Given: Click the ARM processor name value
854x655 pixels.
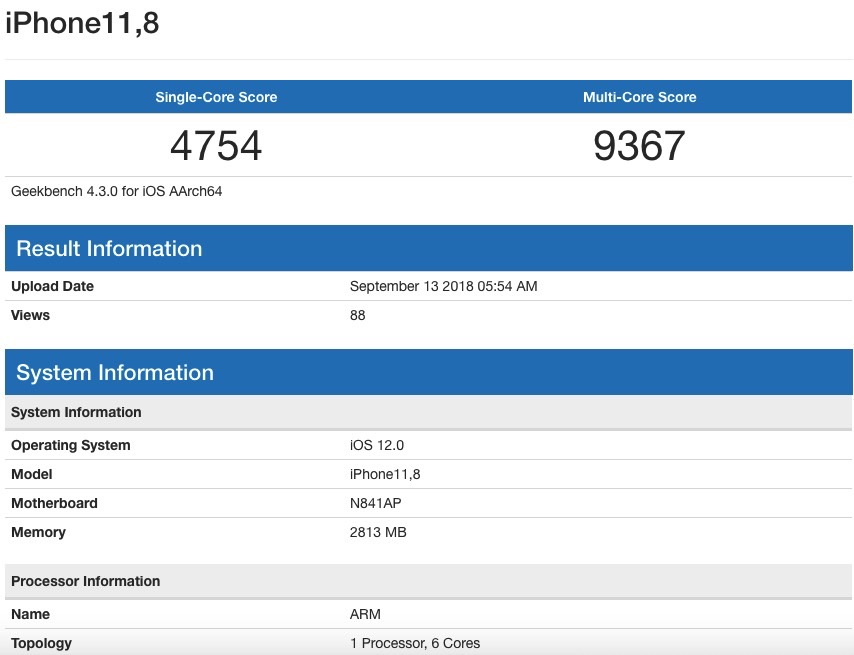Looking at the screenshot, I should (x=365, y=614).
